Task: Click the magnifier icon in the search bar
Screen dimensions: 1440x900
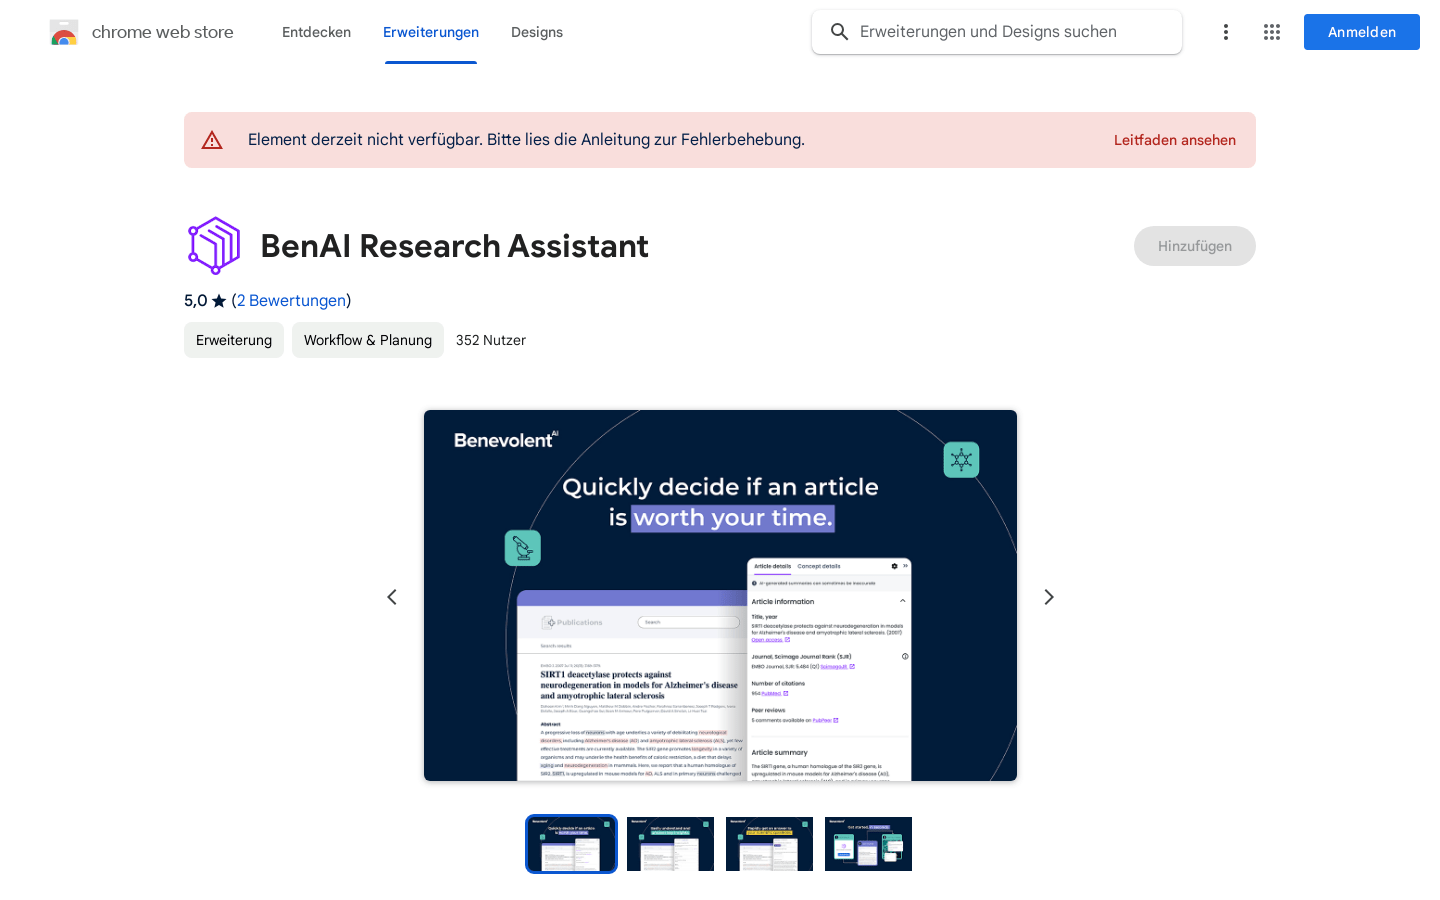Action: pyautogui.click(x=839, y=31)
